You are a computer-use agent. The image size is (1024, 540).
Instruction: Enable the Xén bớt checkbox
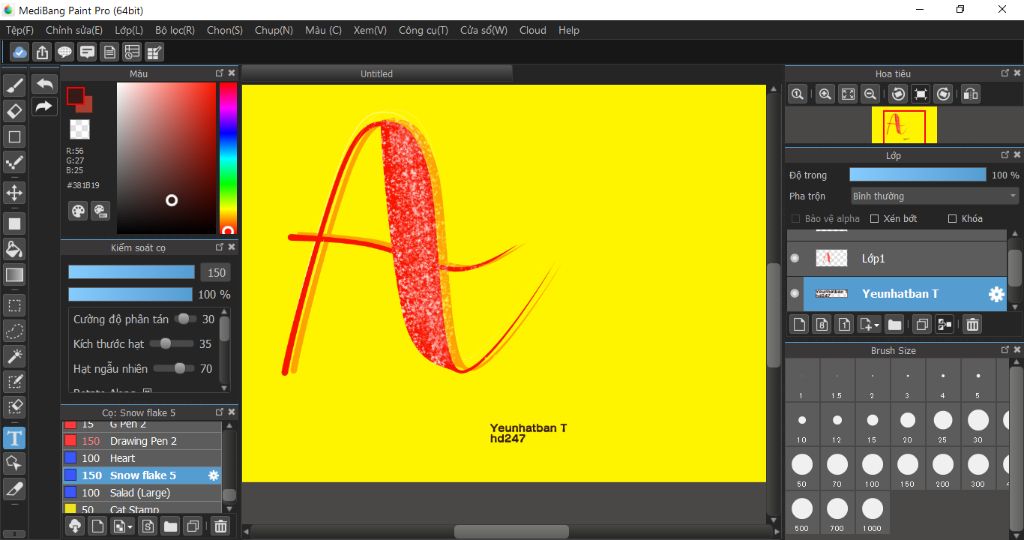pos(874,219)
